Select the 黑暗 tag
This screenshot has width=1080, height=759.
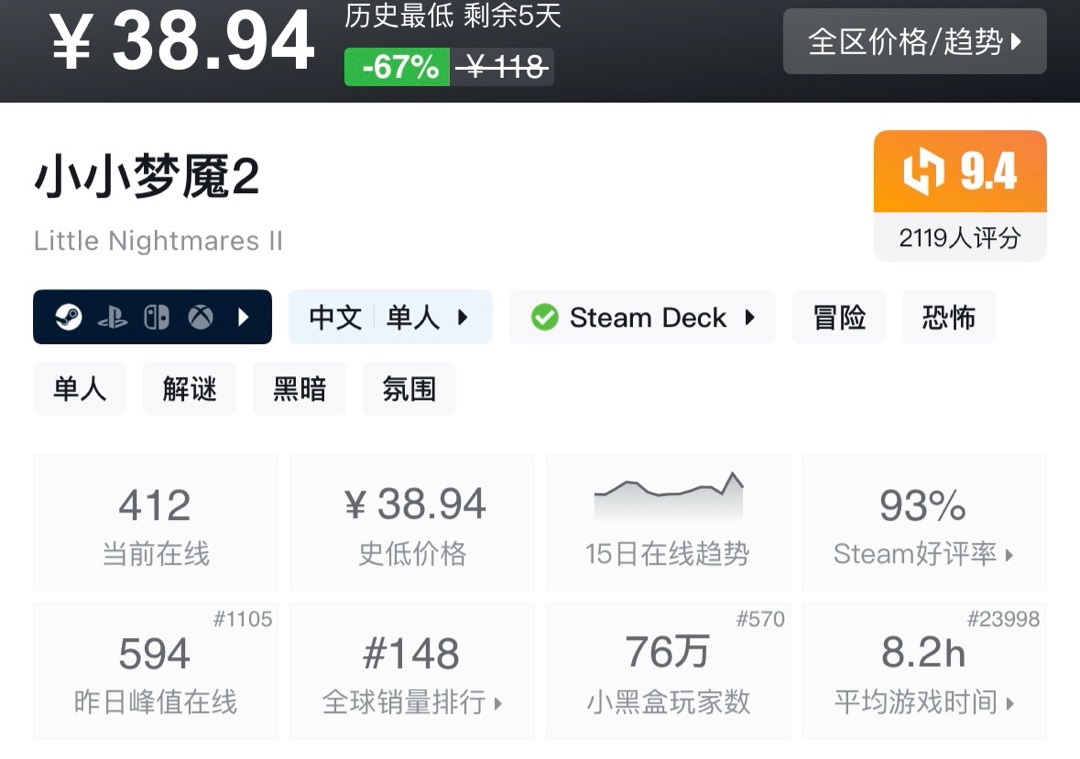pos(300,388)
